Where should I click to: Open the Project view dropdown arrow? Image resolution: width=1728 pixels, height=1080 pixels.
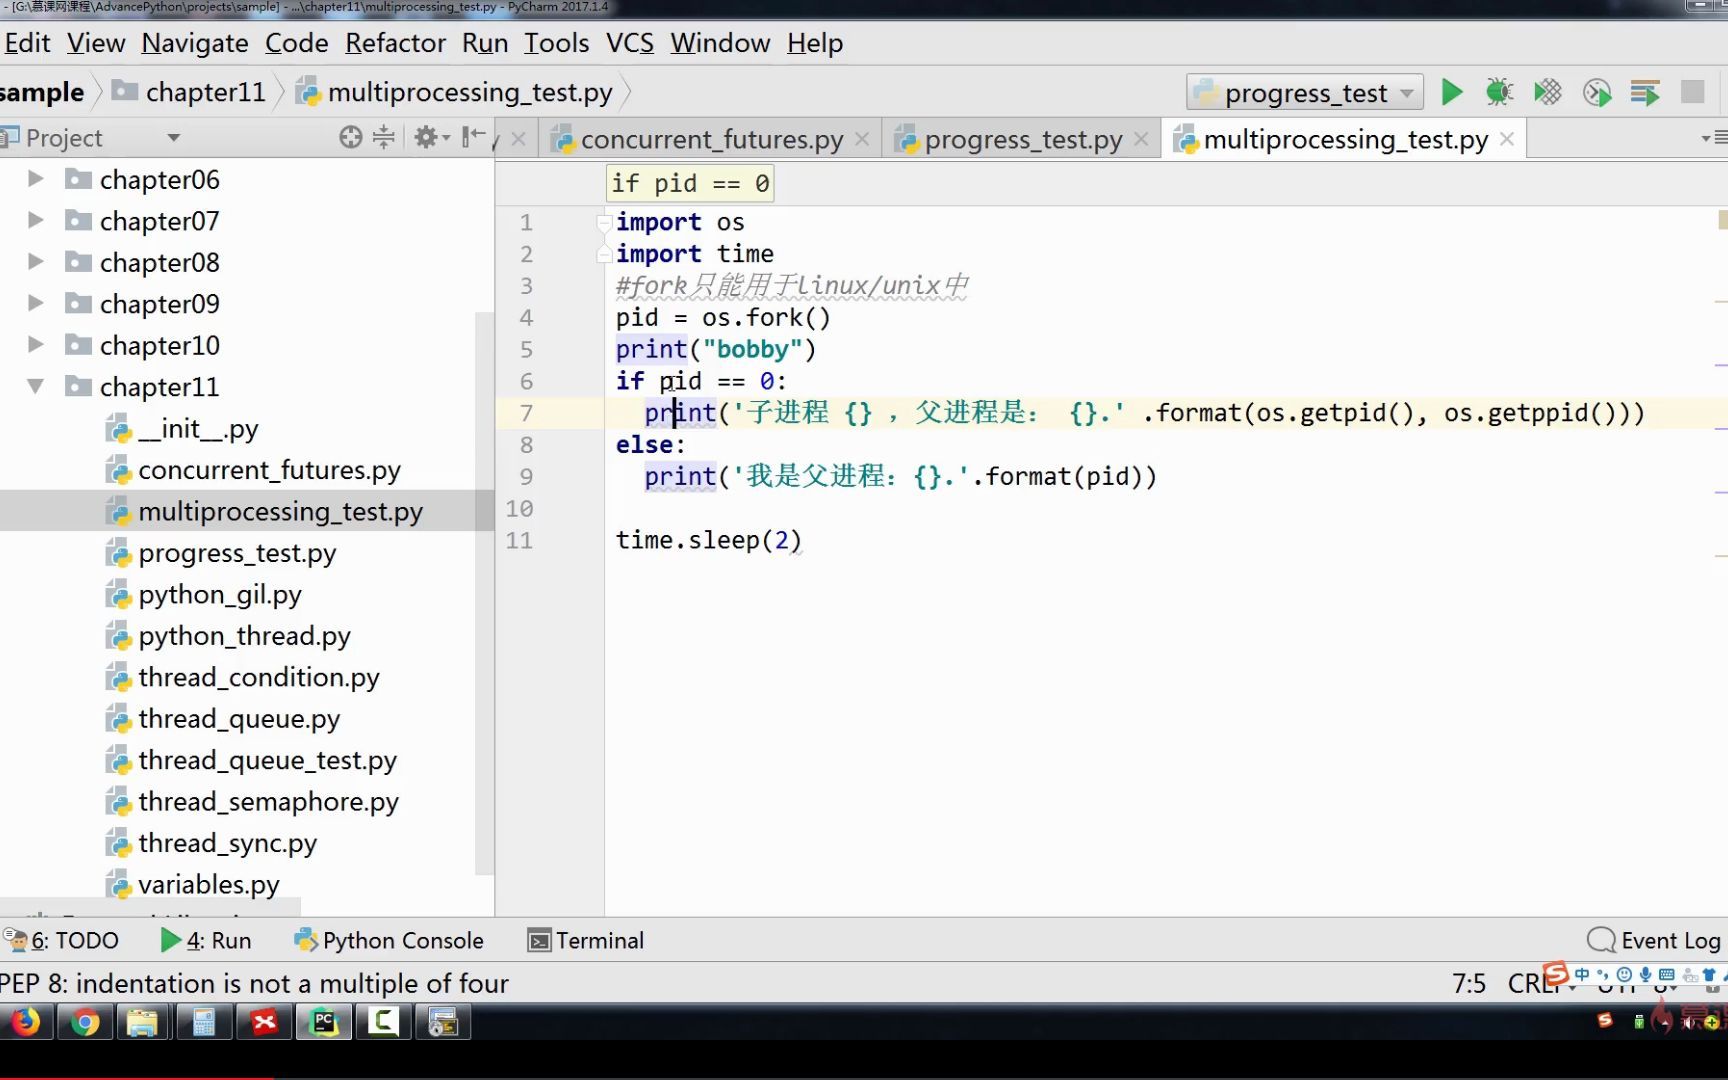pyautogui.click(x=174, y=138)
